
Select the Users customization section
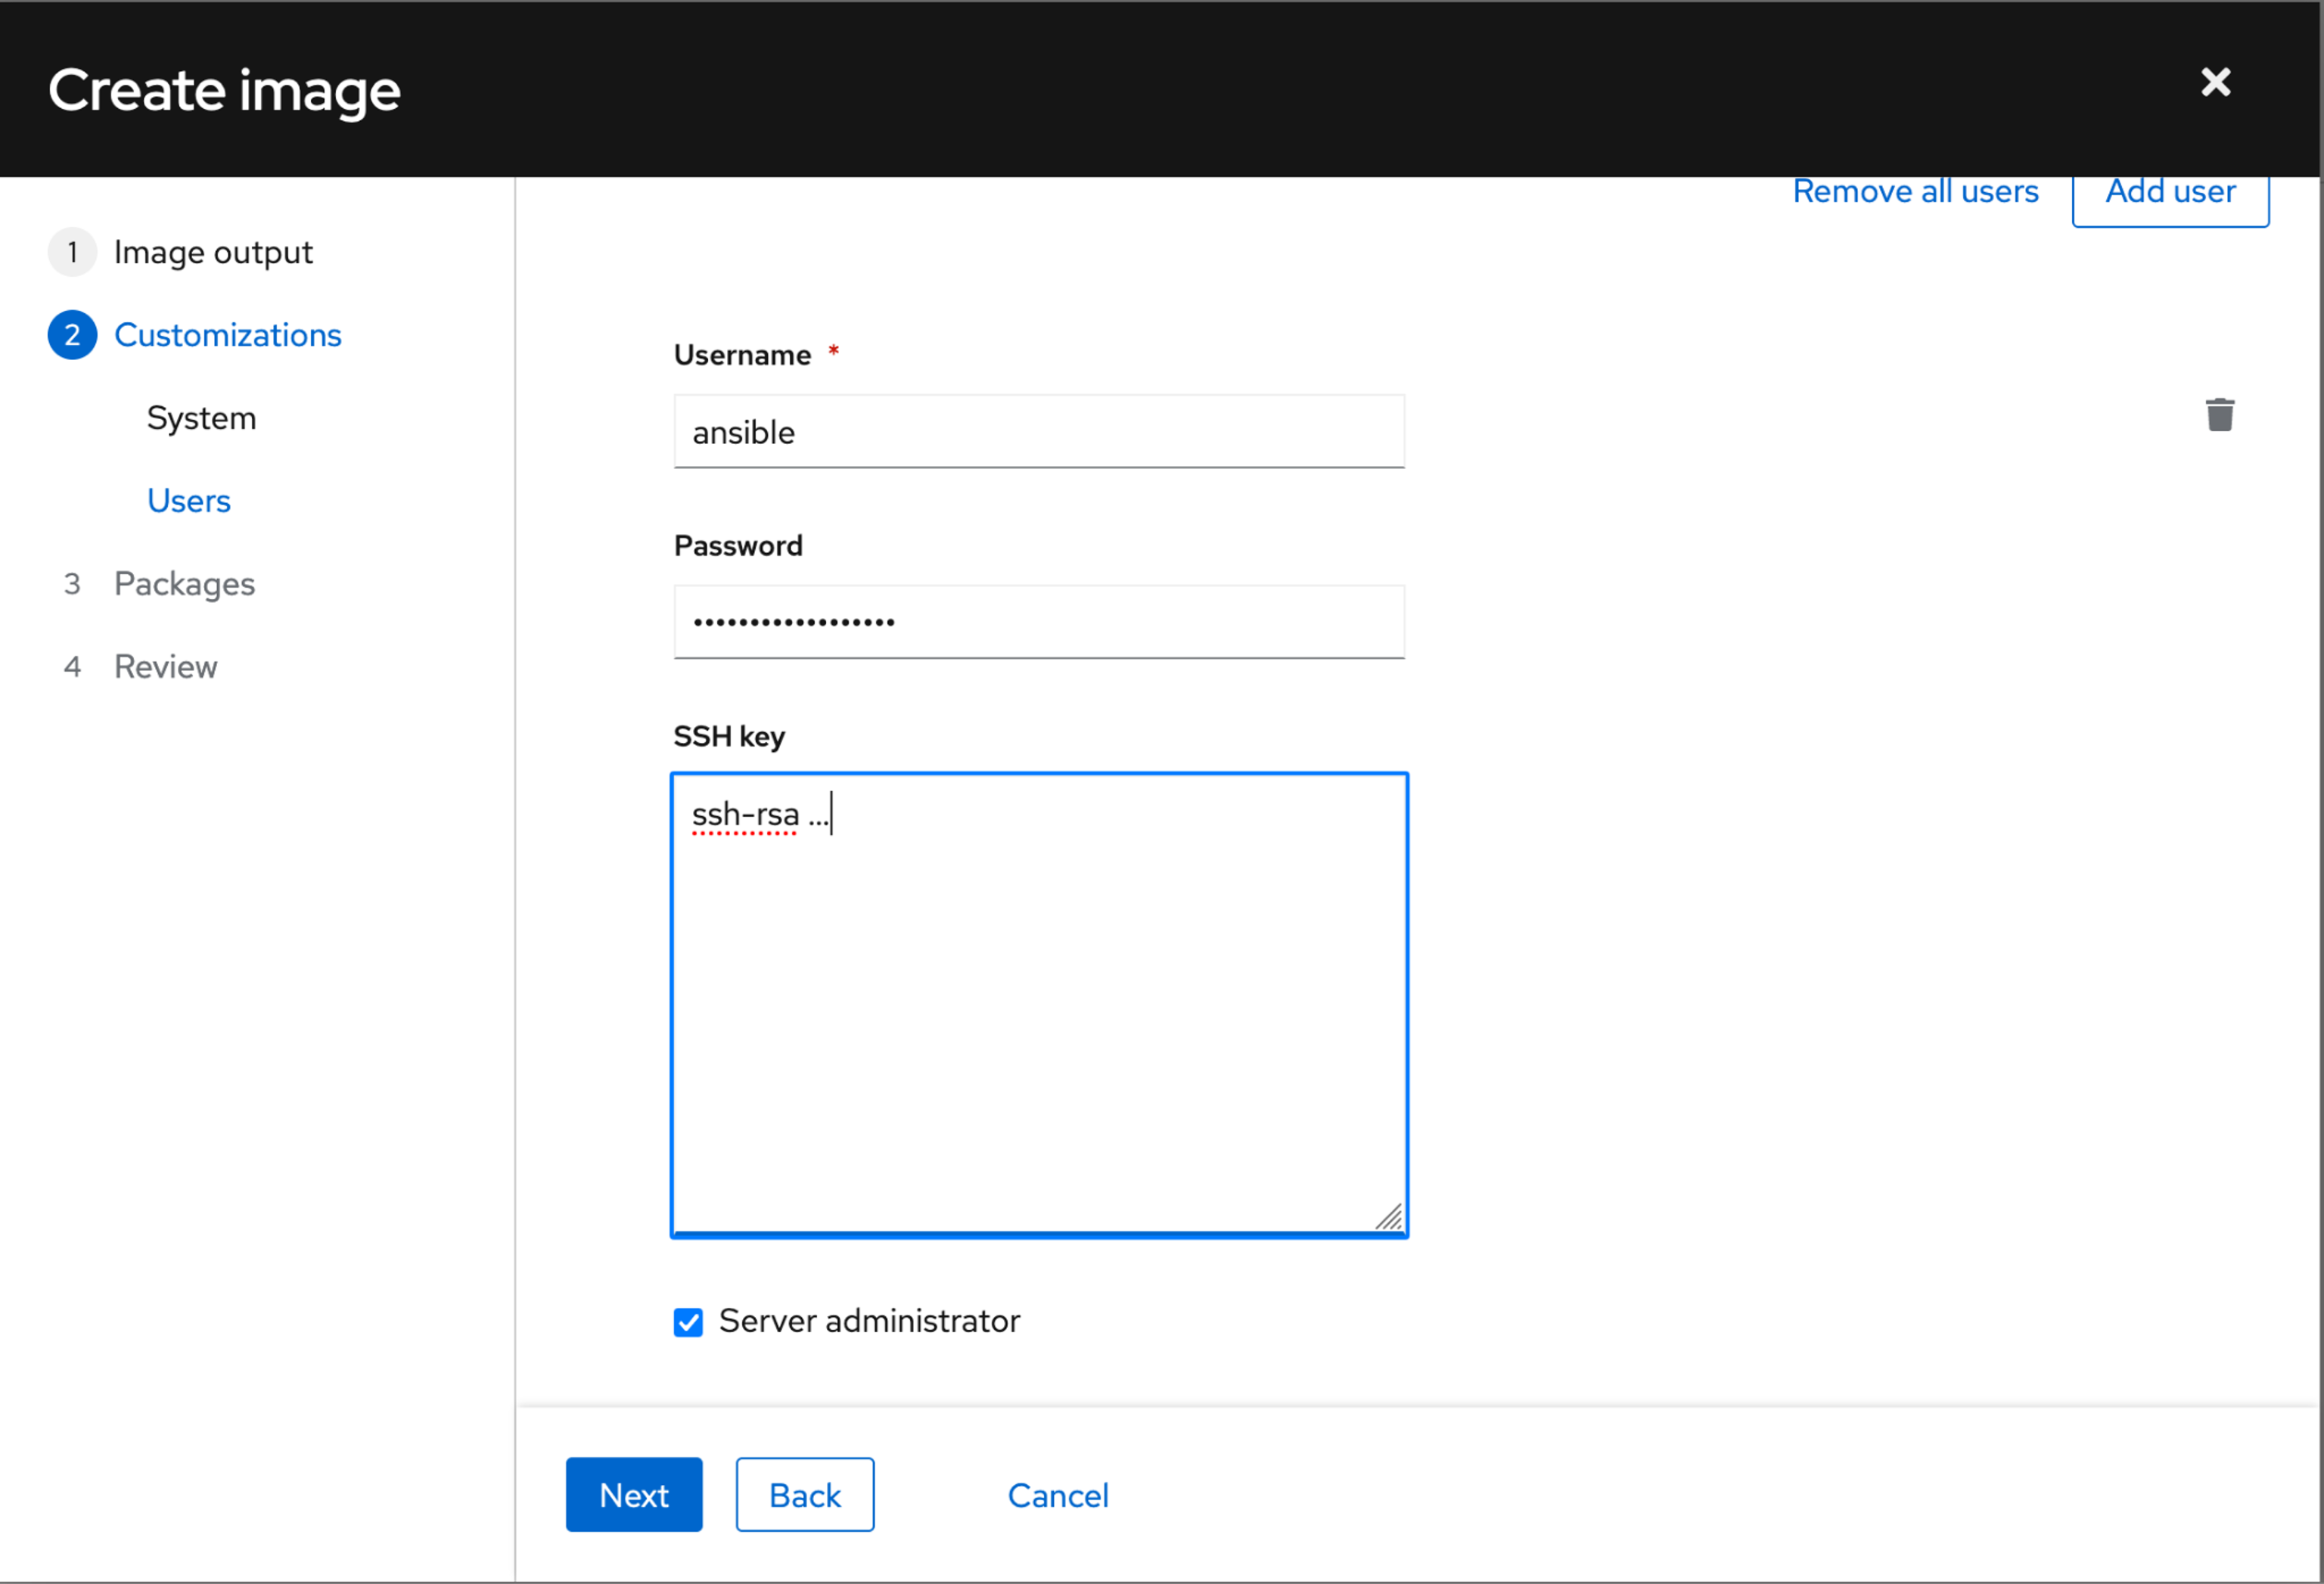click(x=188, y=500)
